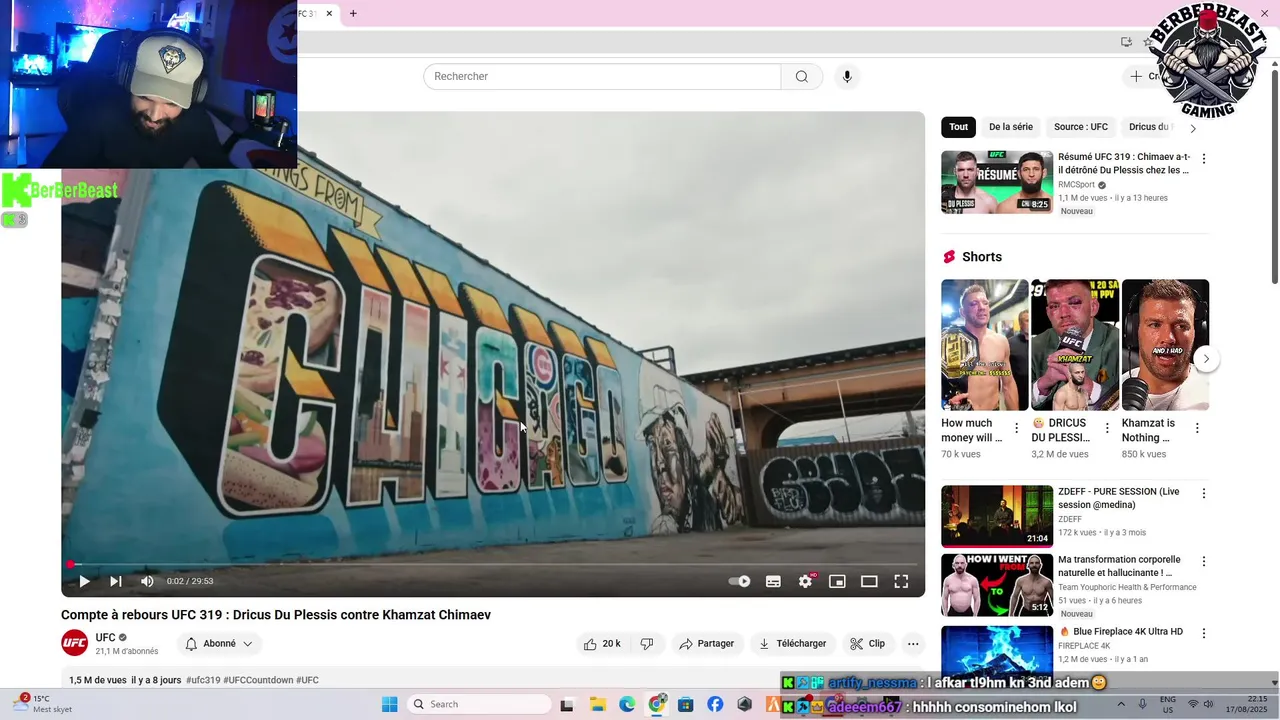Screen dimensions: 1280x720
Task: Select the Dricus du chip
Action: (x=1150, y=127)
